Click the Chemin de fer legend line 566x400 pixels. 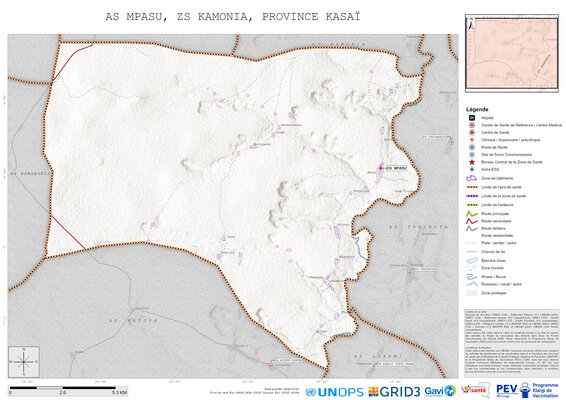pos(471,252)
